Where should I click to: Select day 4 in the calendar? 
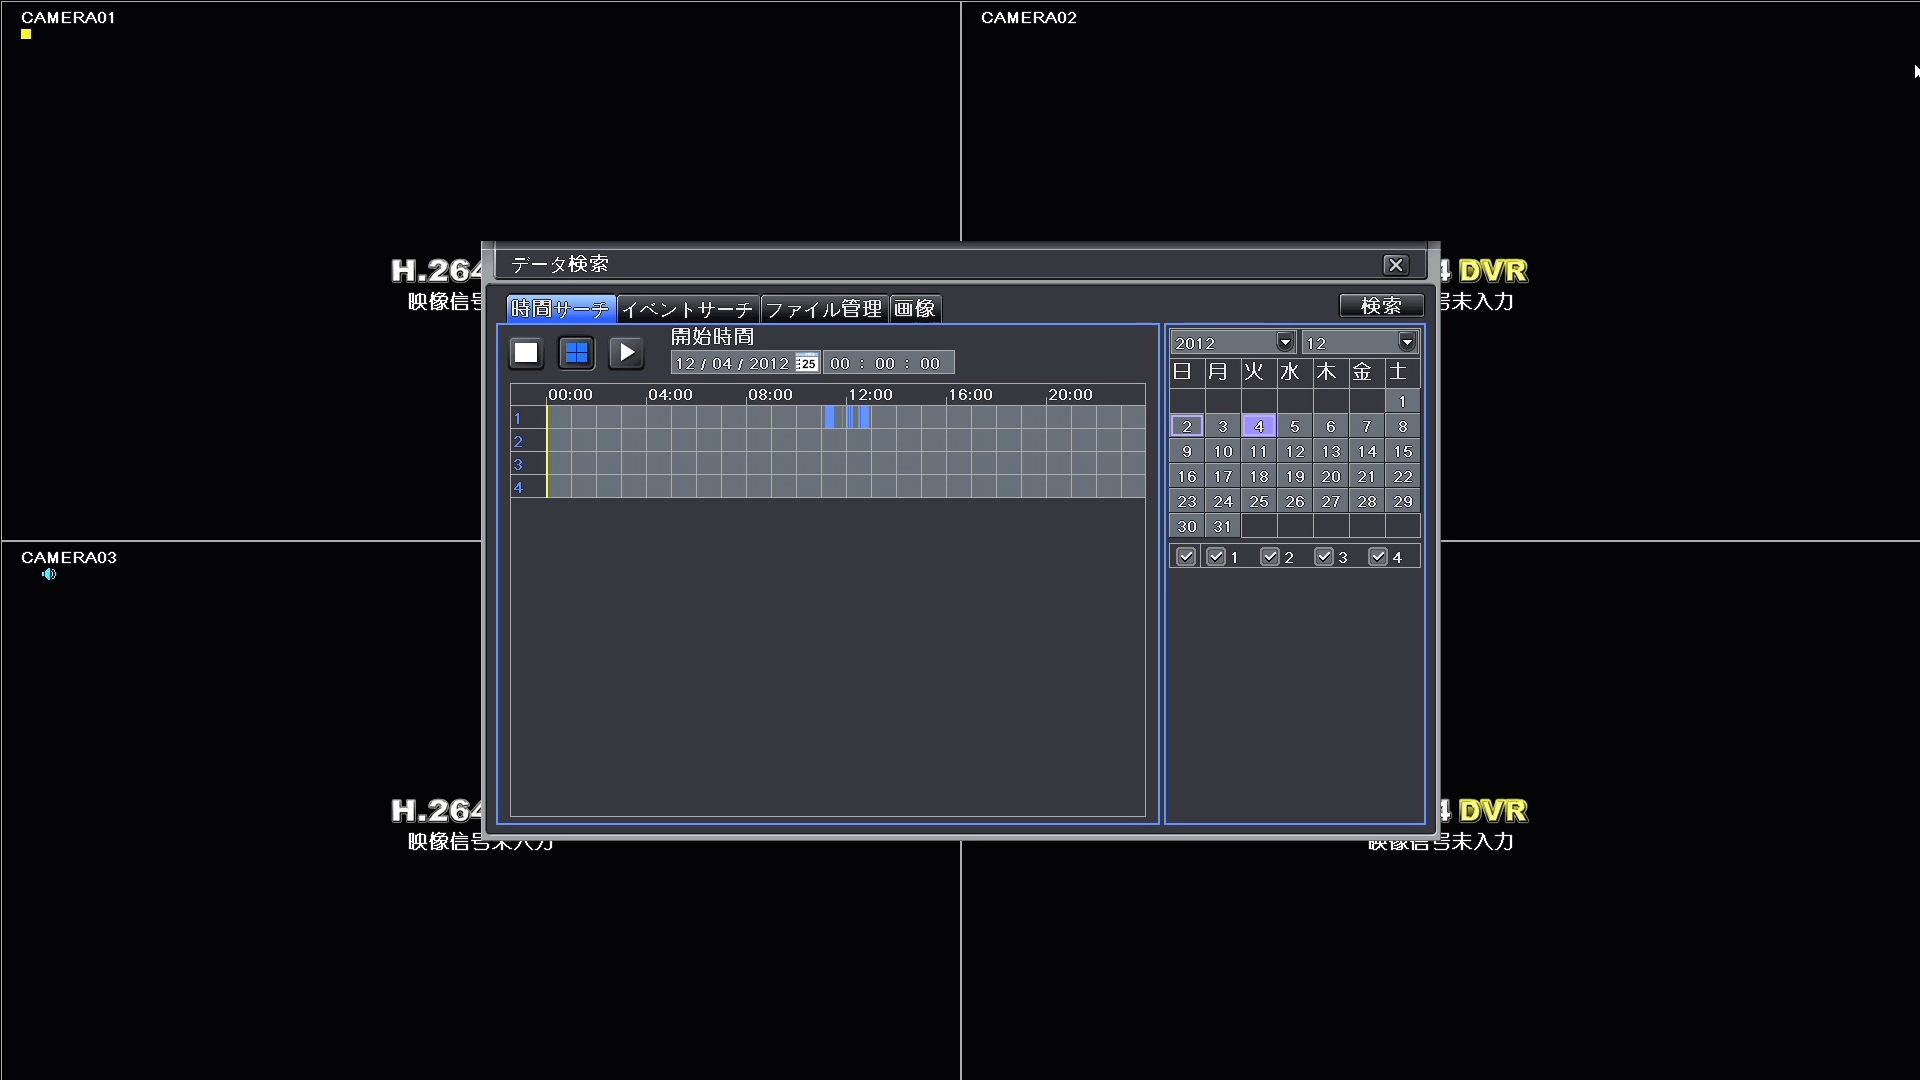tap(1259, 427)
